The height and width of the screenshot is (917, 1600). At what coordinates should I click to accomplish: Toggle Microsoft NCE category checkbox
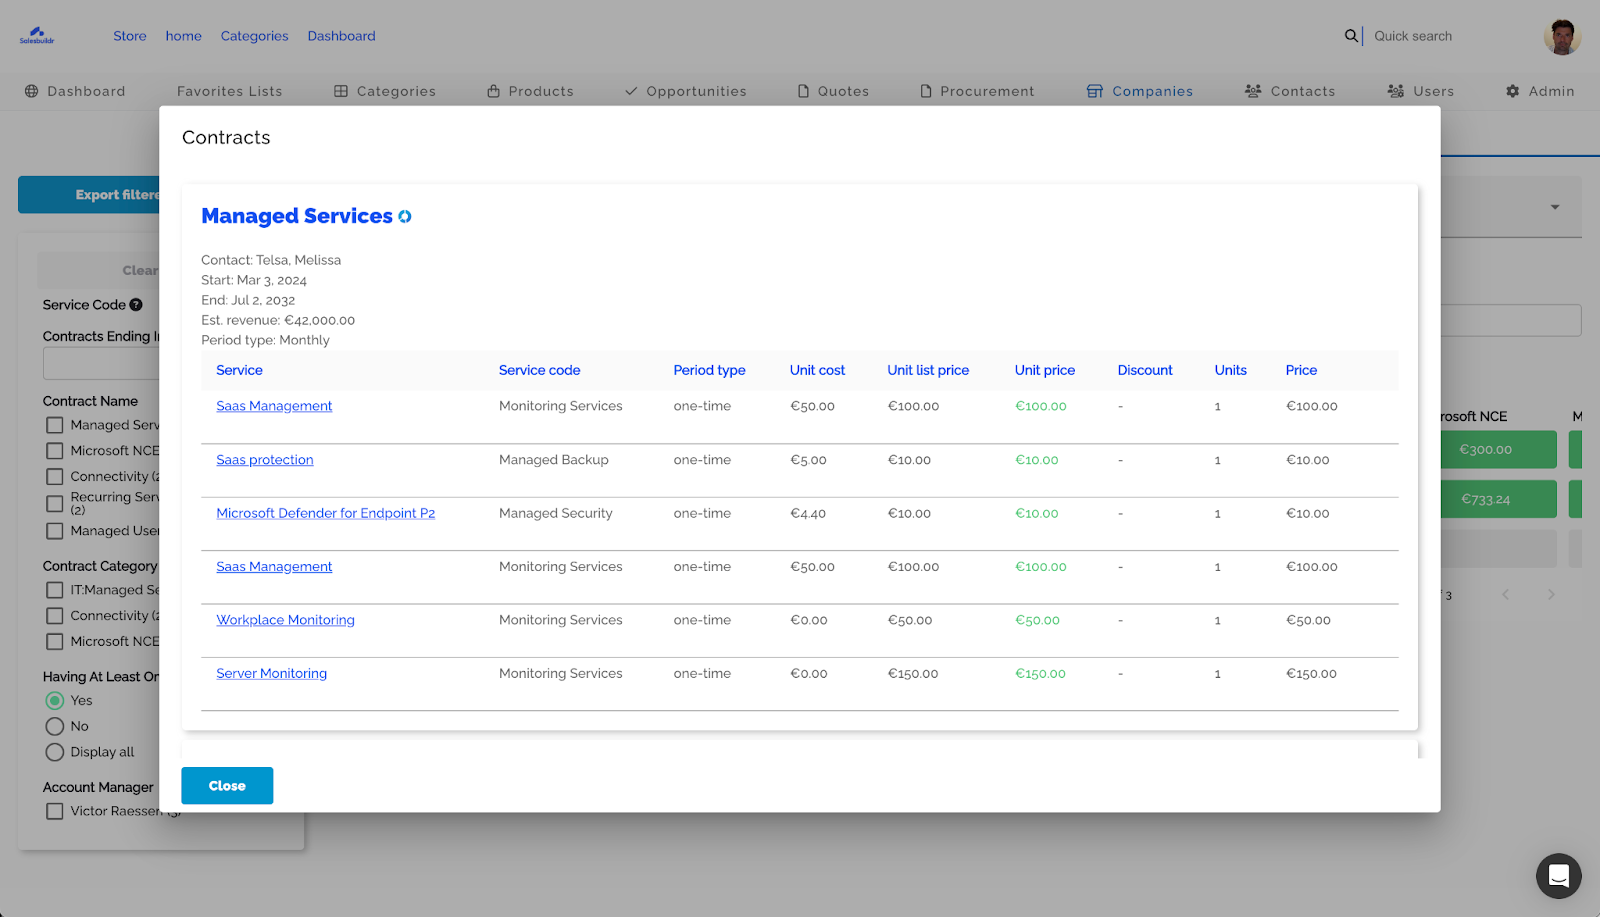coord(55,642)
